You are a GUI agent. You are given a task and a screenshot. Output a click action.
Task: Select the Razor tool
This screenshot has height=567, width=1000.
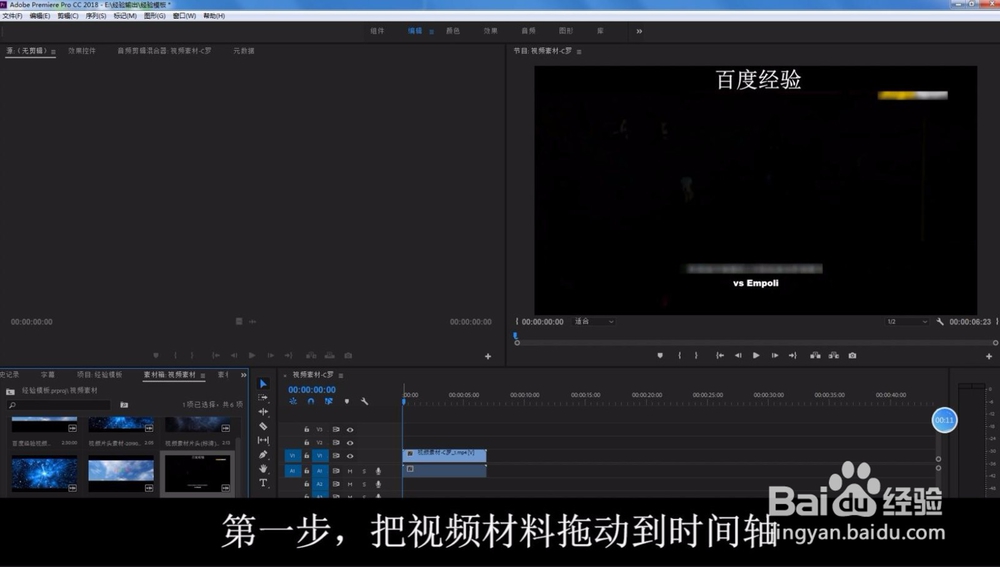(263, 426)
